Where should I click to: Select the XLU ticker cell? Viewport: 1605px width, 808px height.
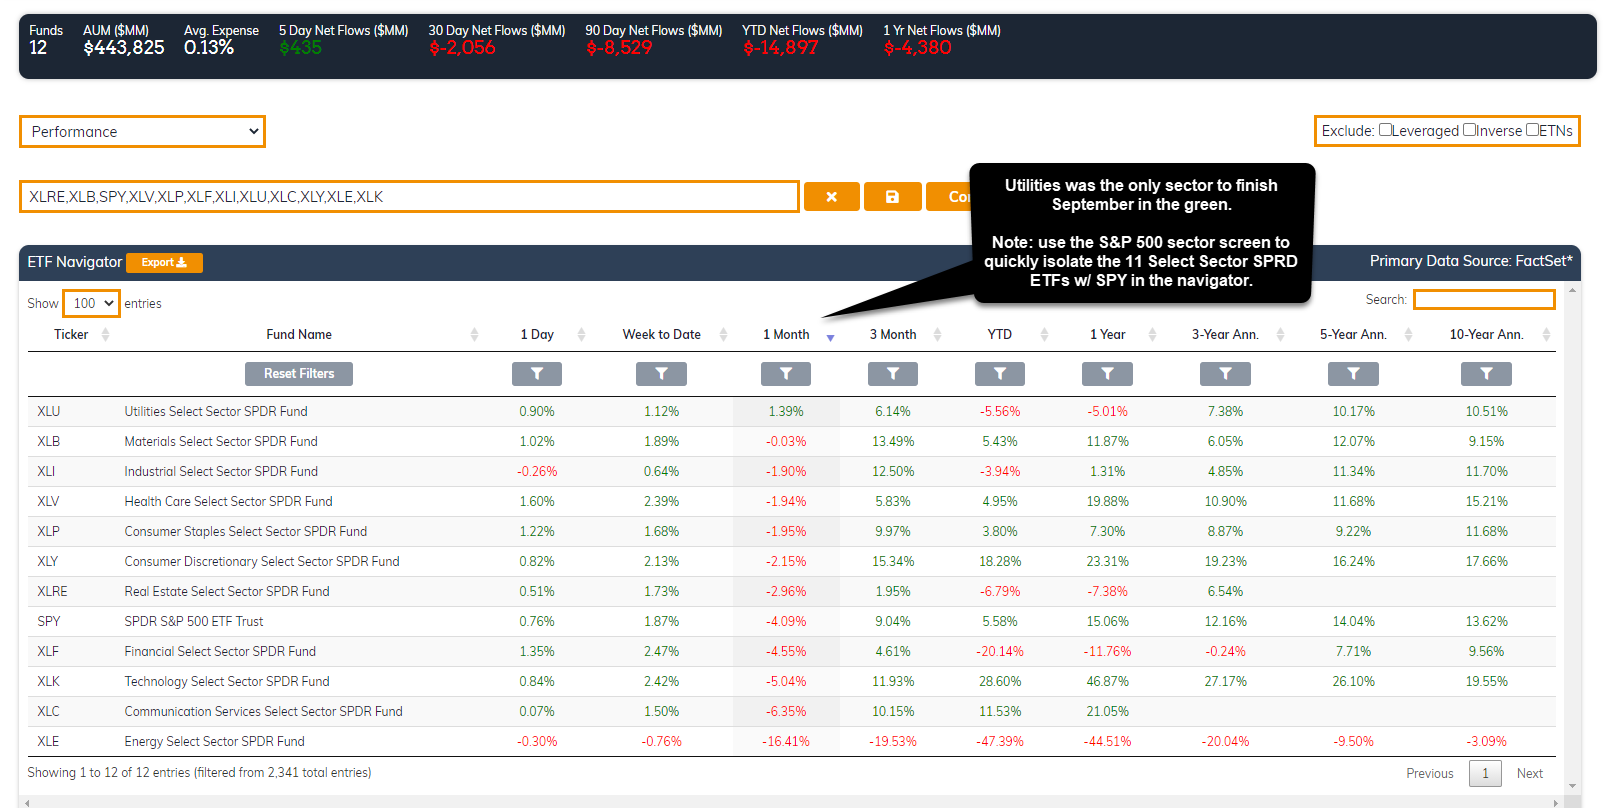coord(49,411)
